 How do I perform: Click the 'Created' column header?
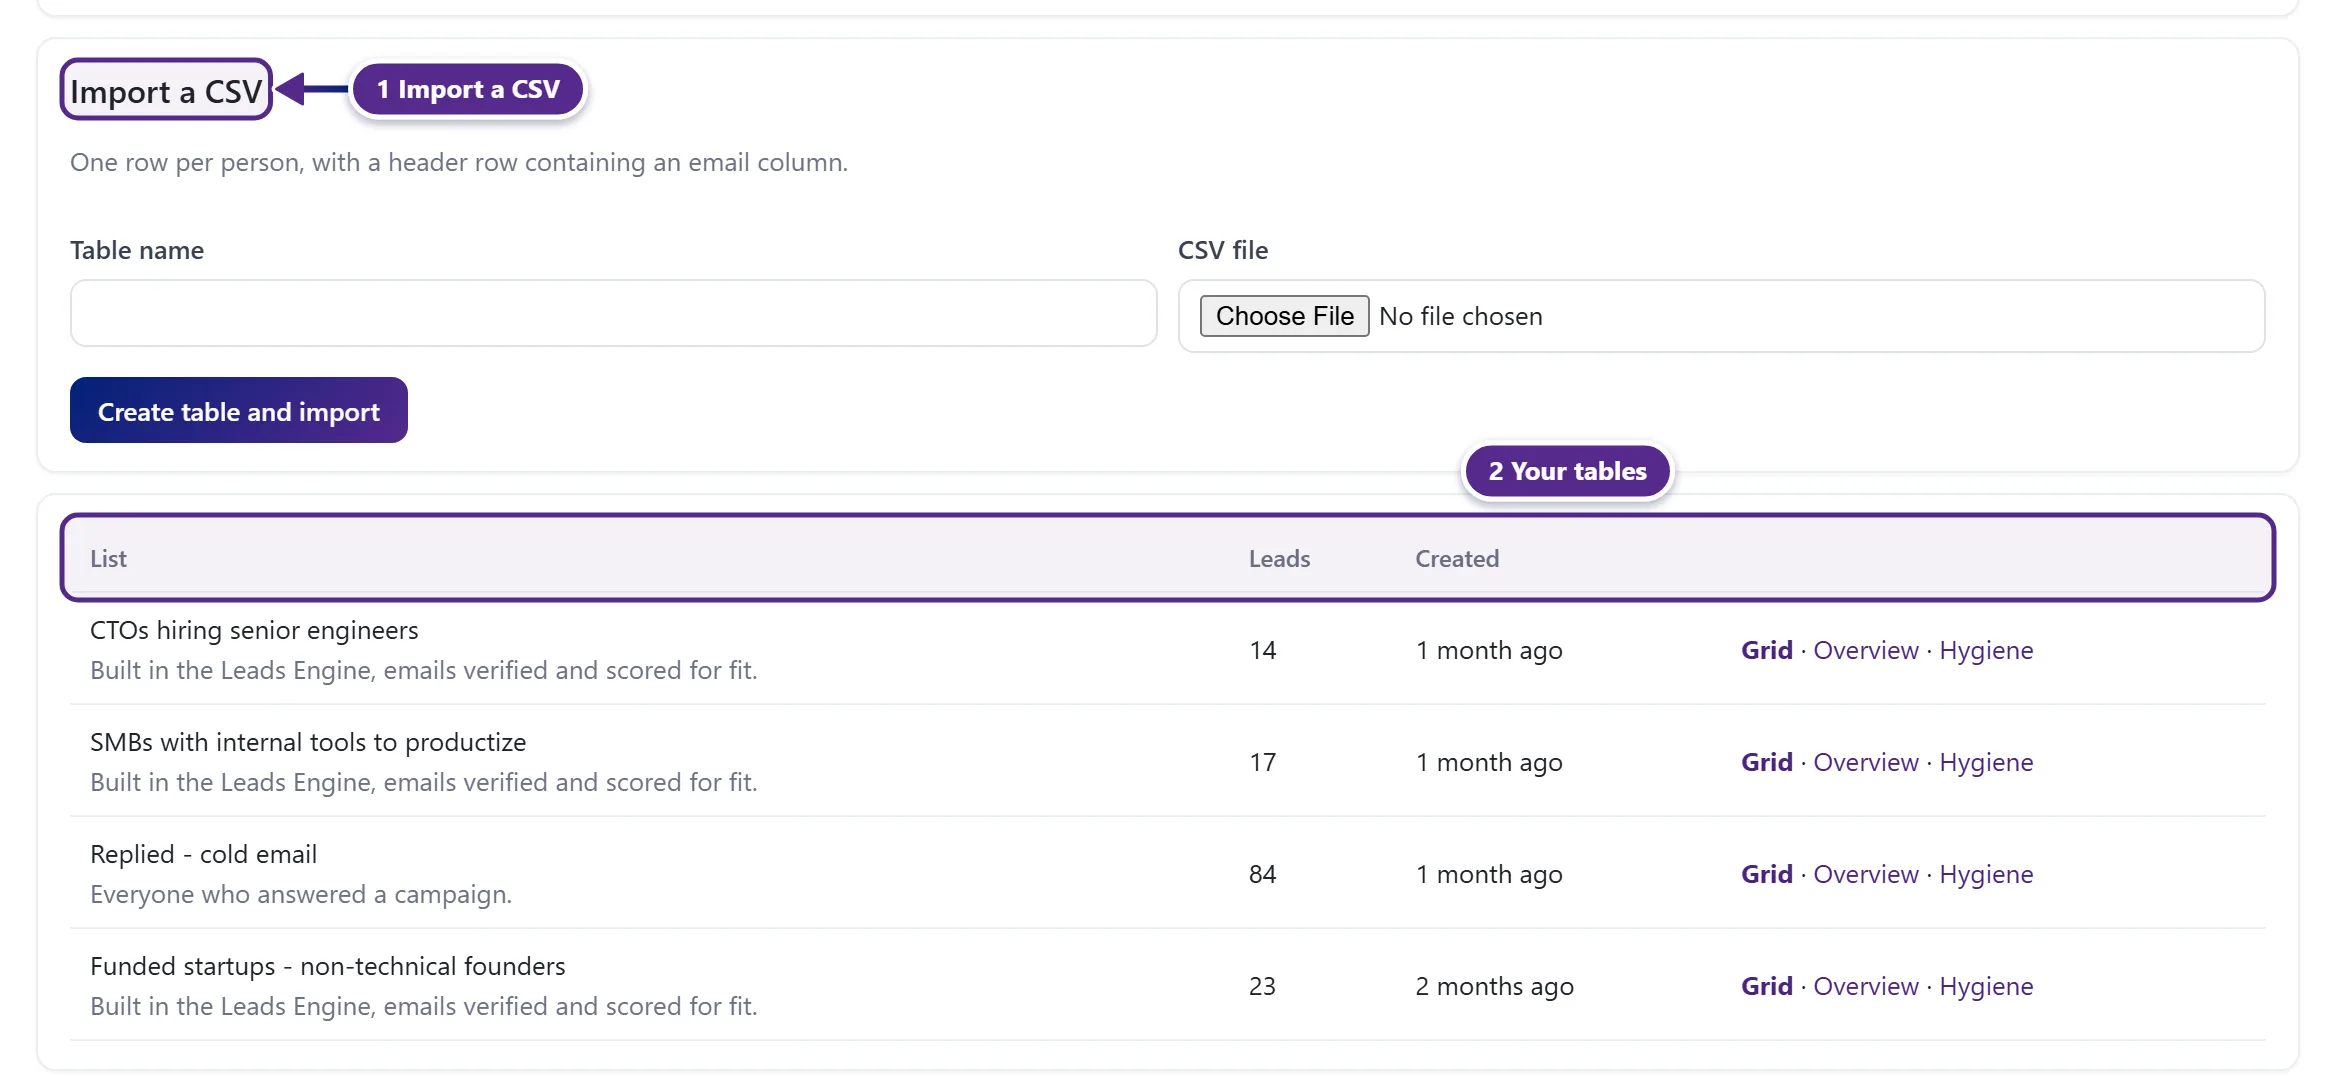coord(1457,559)
